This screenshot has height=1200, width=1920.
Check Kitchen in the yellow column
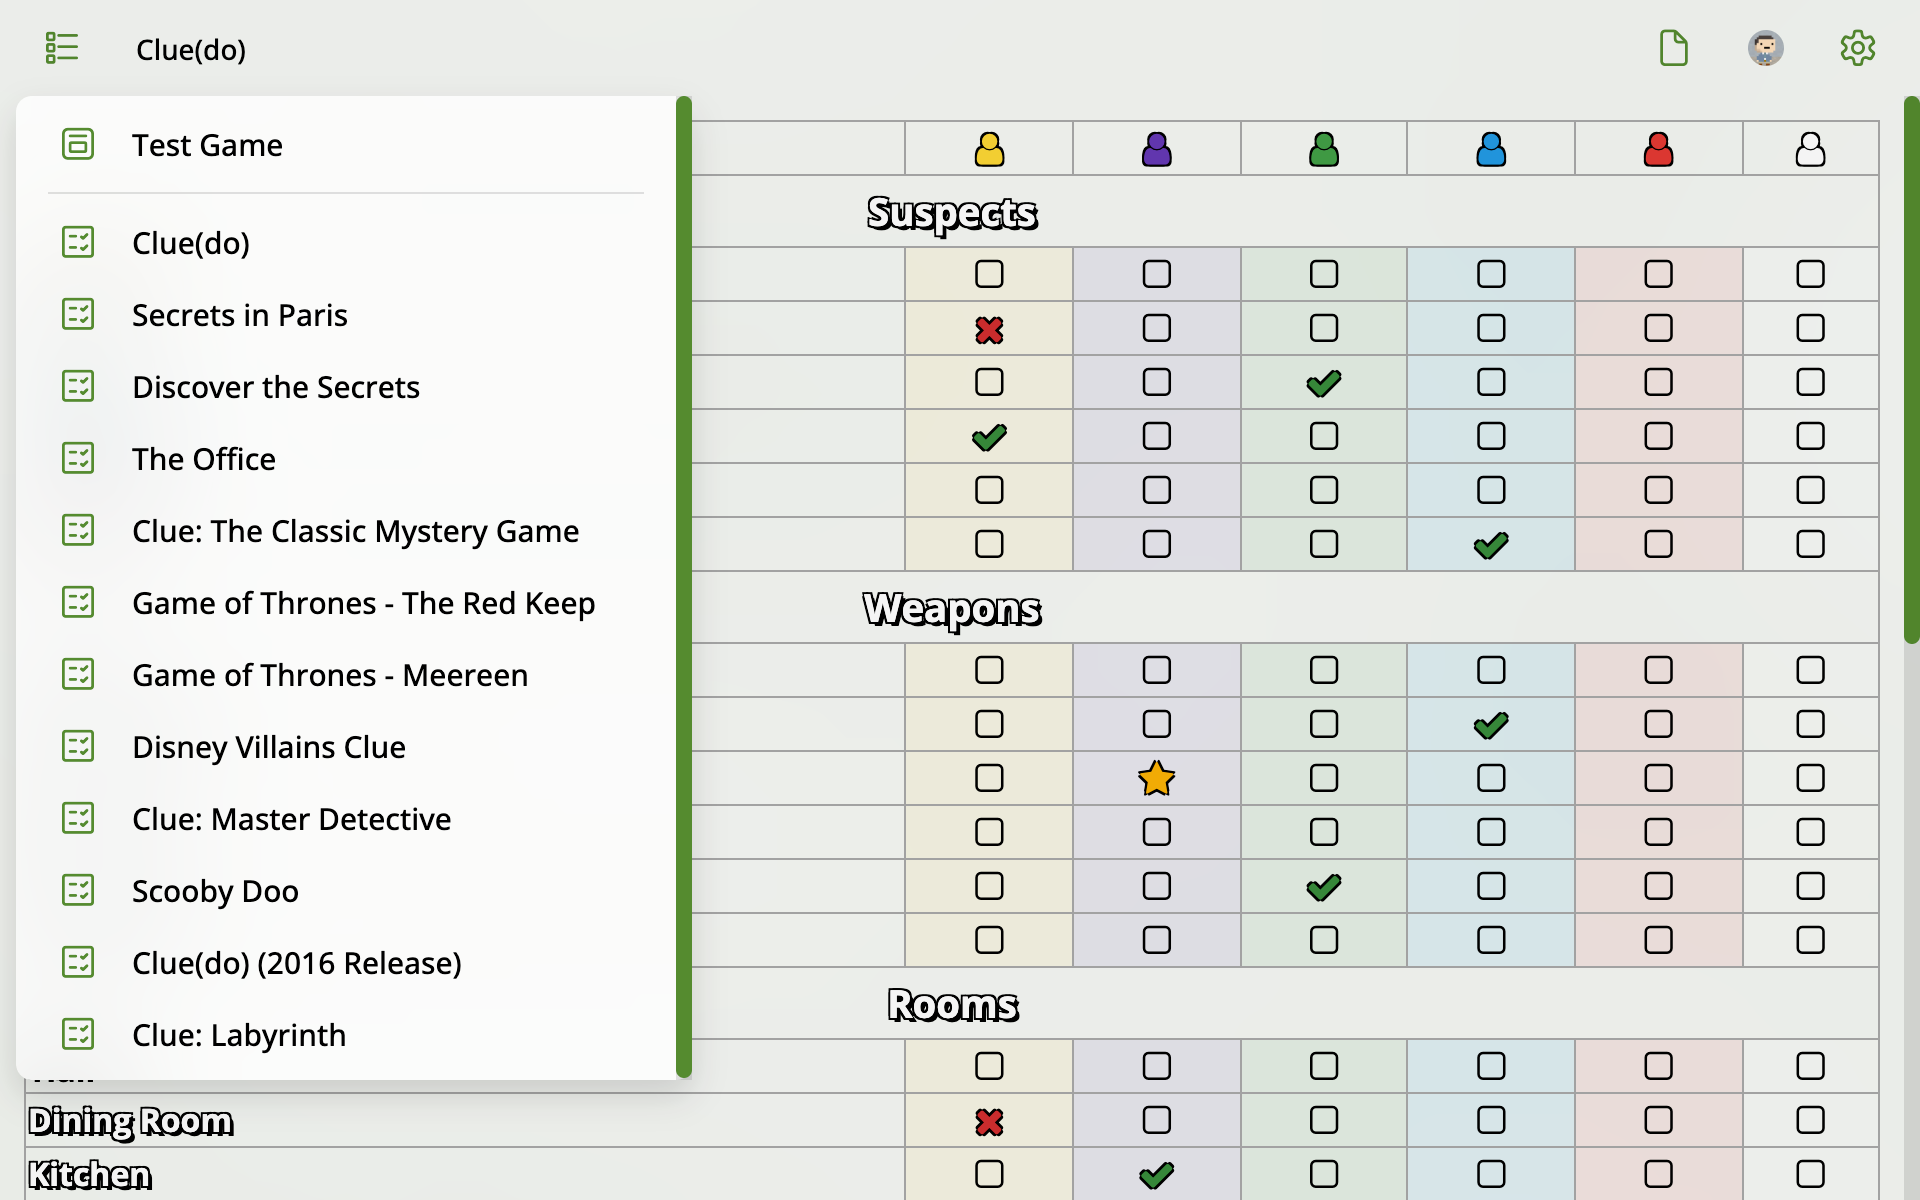pyautogui.click(x=989, y=1174)
